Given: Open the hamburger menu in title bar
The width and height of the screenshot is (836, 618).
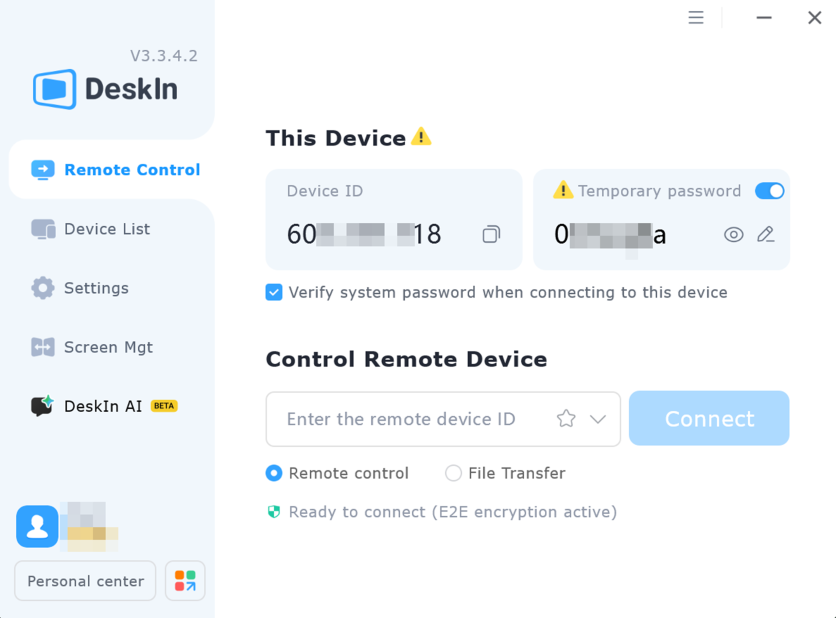Looking at the screenshot, I should [x=696, y=18].
